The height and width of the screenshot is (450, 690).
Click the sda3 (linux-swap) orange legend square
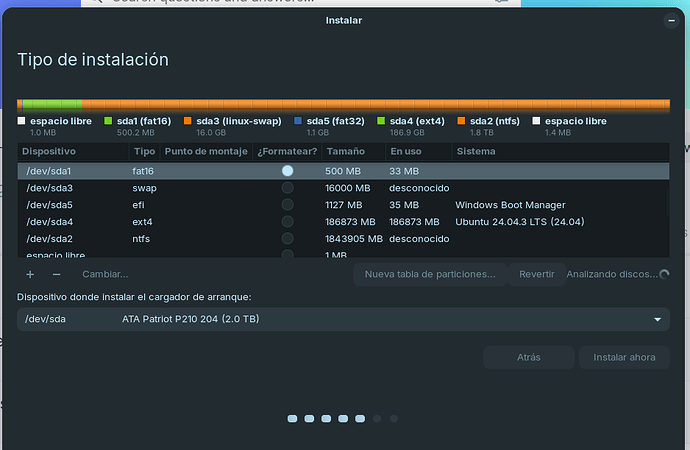coord(188,121)
